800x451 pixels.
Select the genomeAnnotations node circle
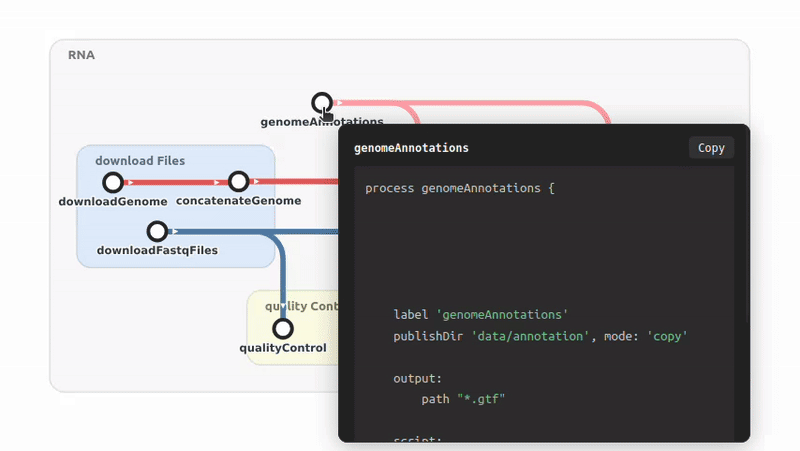click(x=322, y=103)
